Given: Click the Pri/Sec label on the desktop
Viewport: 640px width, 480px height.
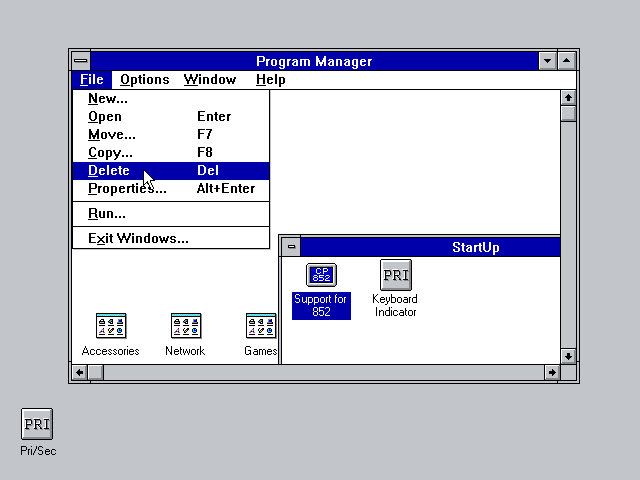Looking at the screenshot, I should coord(38,451).
